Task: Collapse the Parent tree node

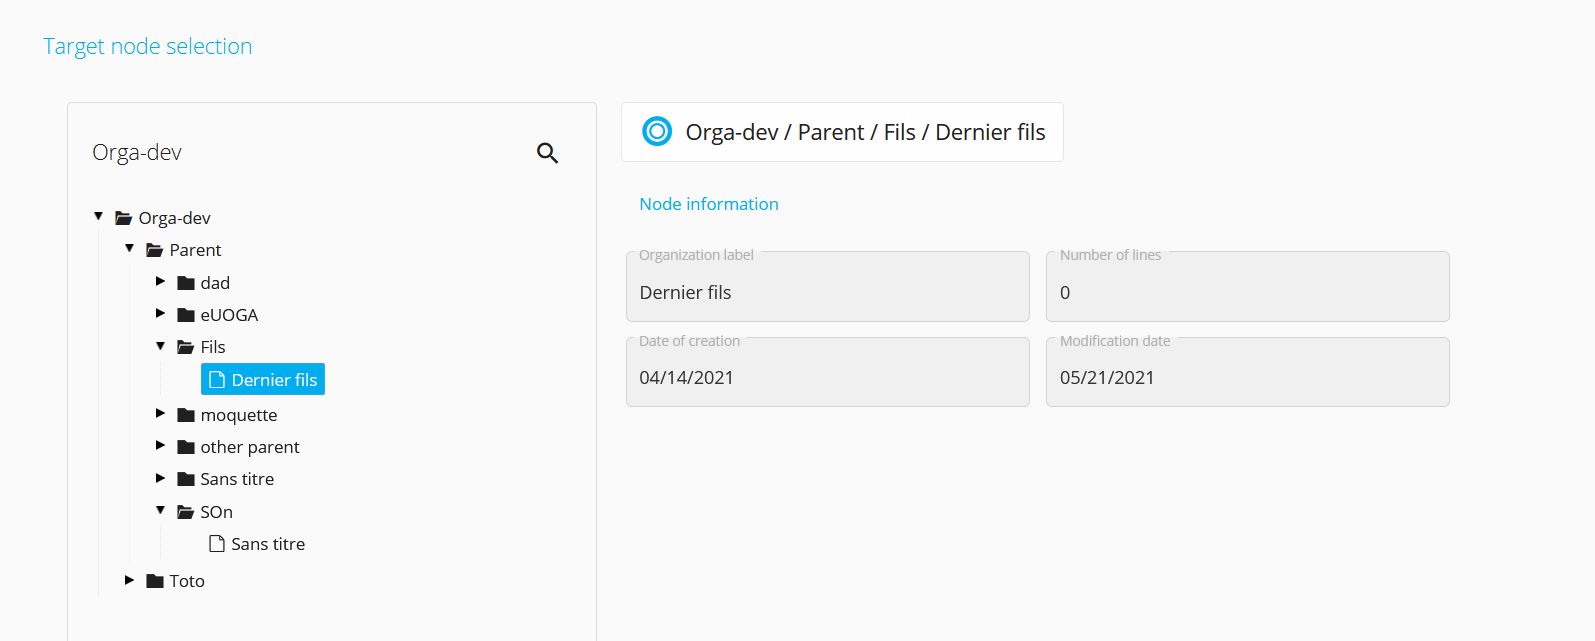Action: point(130,248)
